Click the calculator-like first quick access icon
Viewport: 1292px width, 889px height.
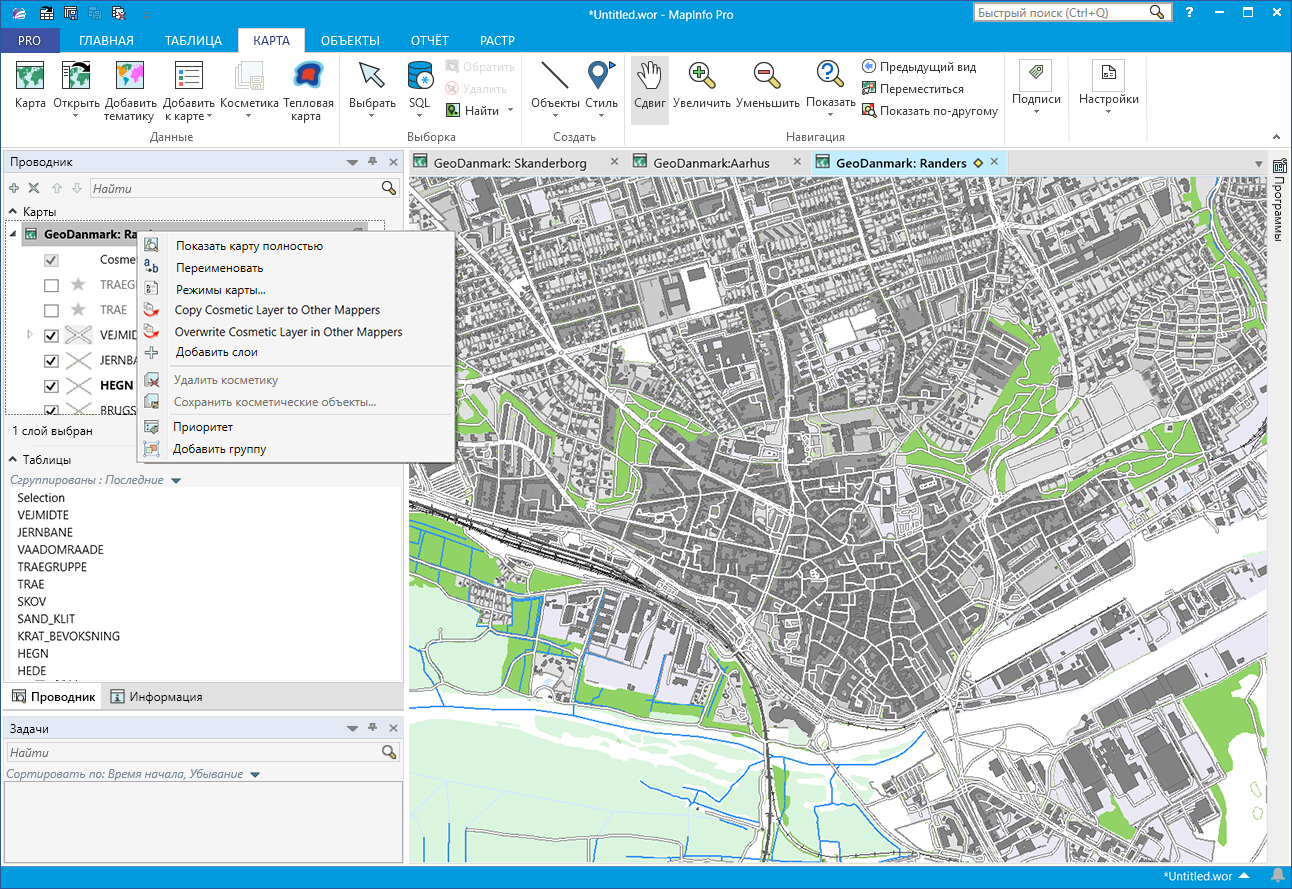pos(47,13)
